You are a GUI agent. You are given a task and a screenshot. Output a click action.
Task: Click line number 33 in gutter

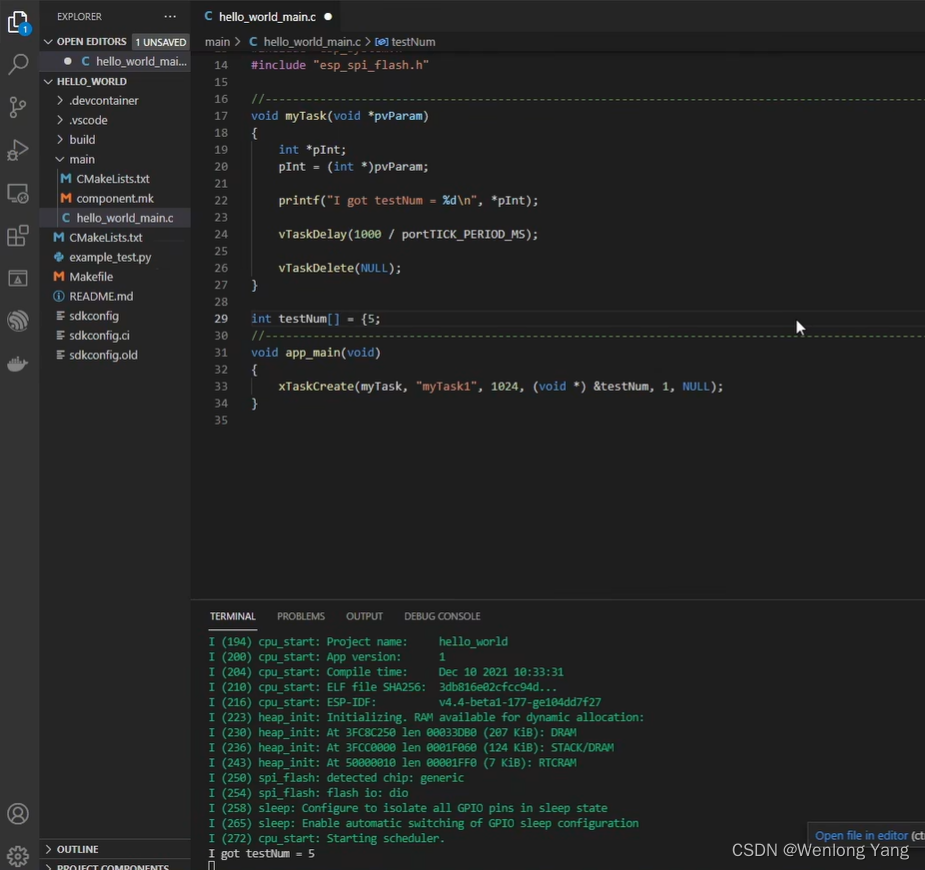221,386
